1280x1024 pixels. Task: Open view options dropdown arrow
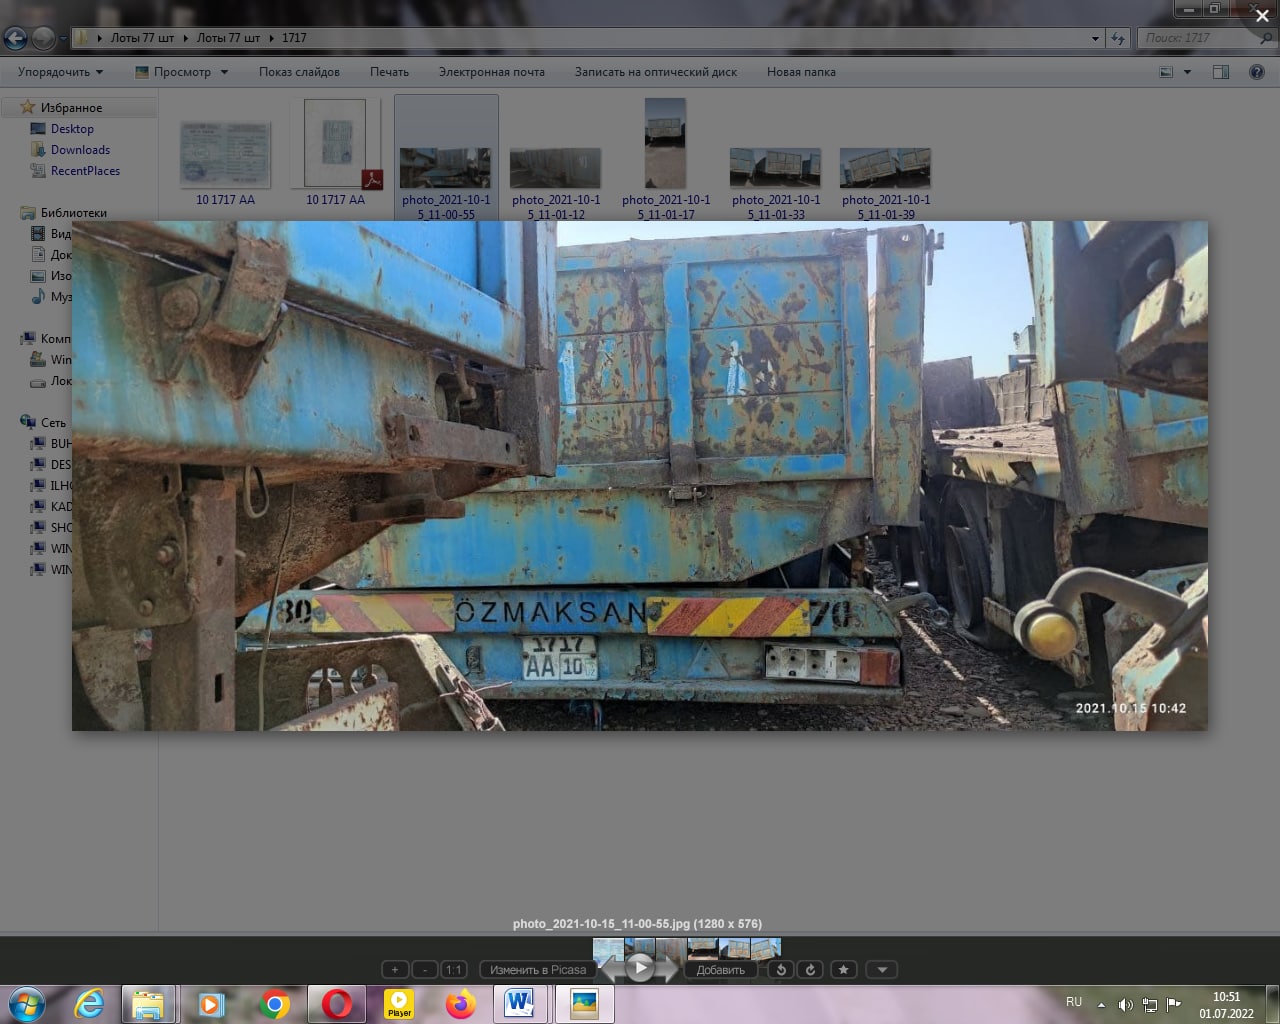(x=1187, y=72)
